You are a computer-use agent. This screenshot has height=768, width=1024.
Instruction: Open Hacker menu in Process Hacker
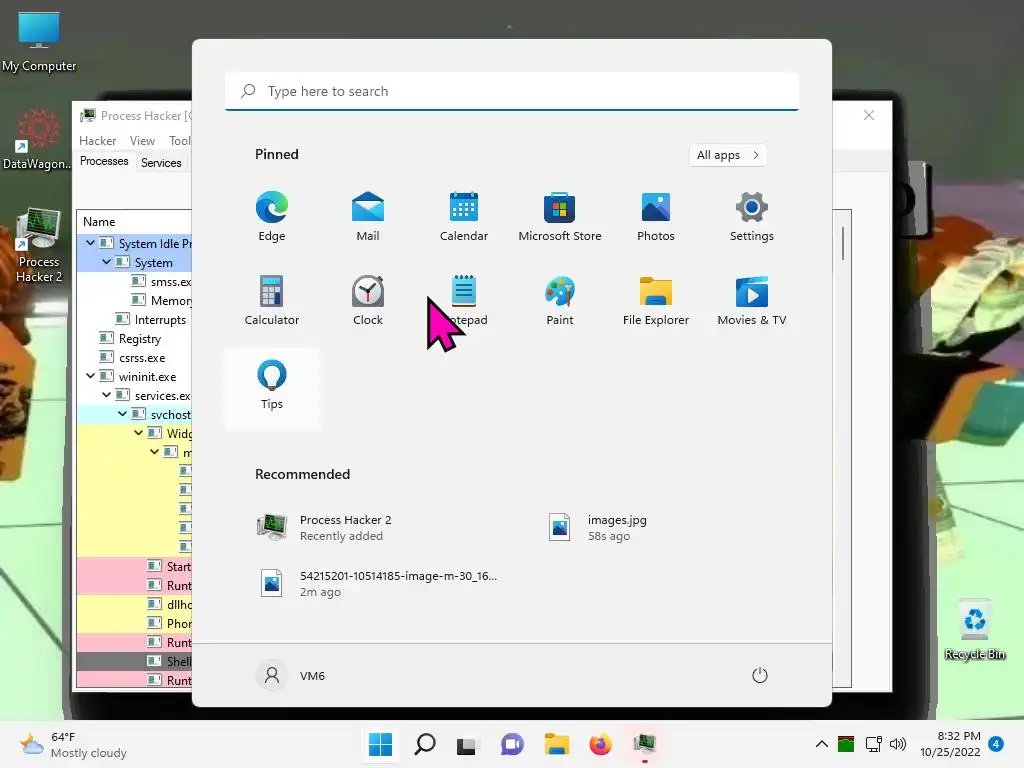pyautogui.click(x=97, y=141)
